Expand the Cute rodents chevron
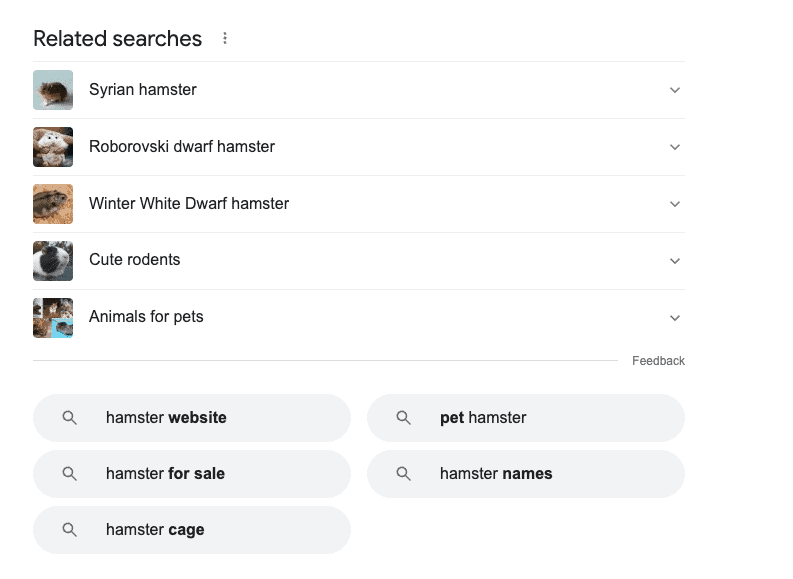Screen dimensions: 793x579 [675, 261]
